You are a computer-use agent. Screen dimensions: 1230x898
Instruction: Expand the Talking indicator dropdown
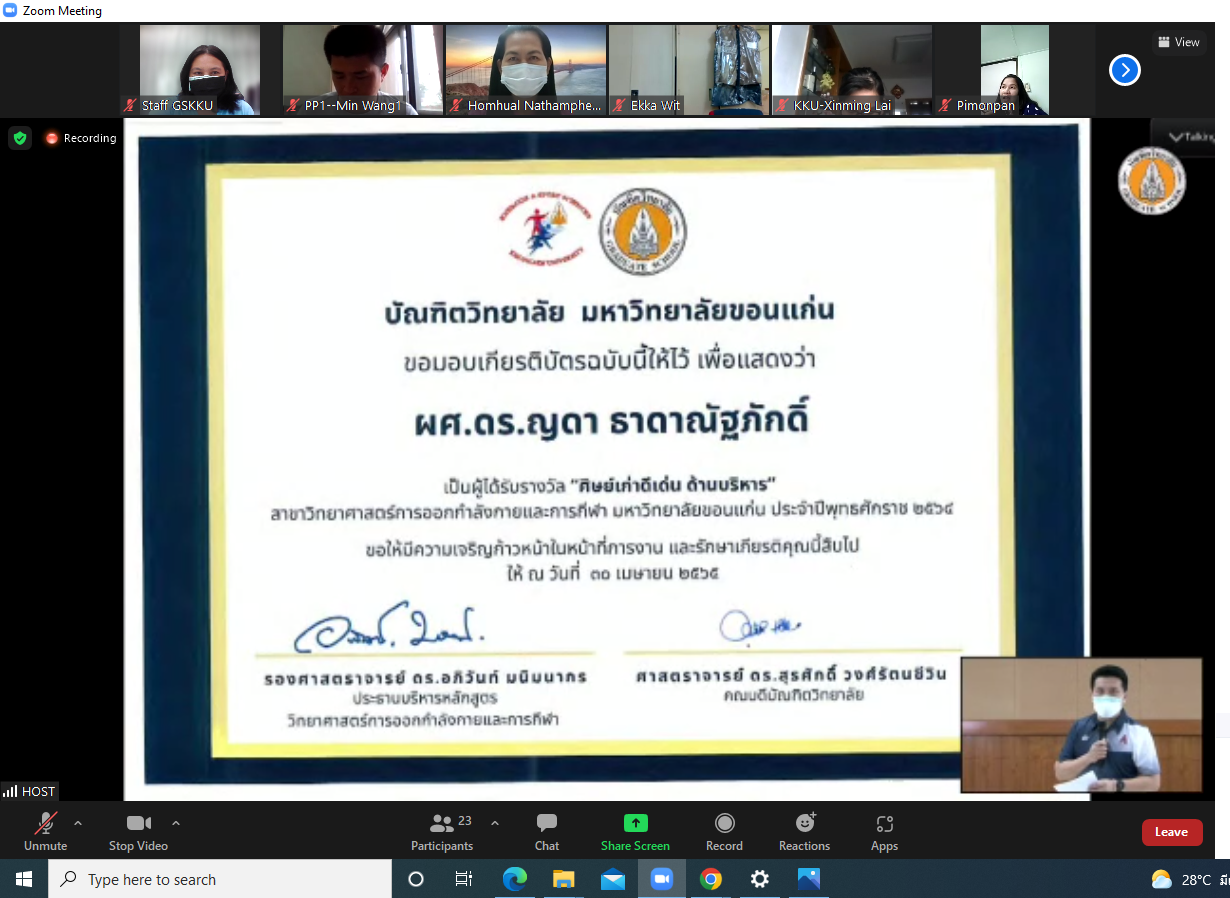(1190, 137)
